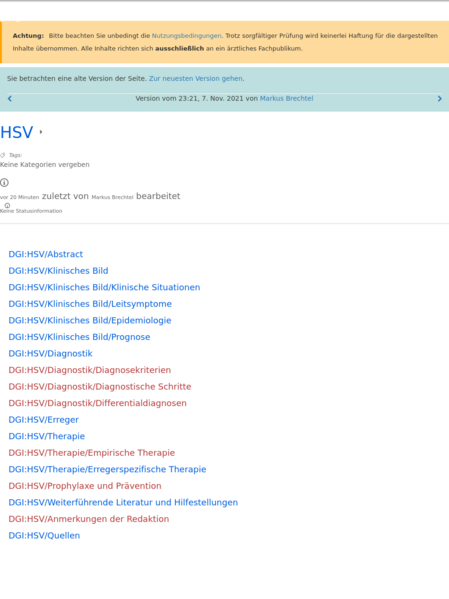Click 'vor 20 Minuten' timestamp text
449x599 pixels.
tap(19, 197)
